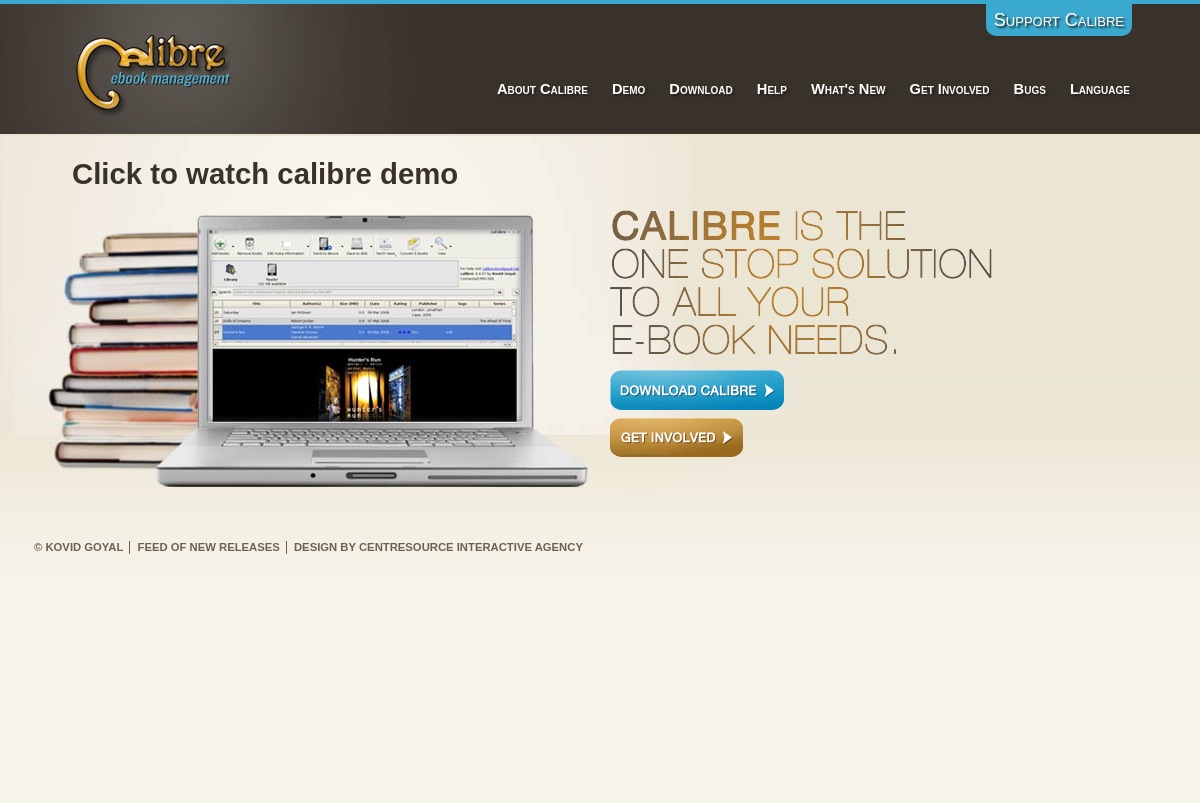This screenshot has width=1200, height=803.
Task: Click the 'Calibre is the one stop solution' tagline
Action: (x=801, y=283)
